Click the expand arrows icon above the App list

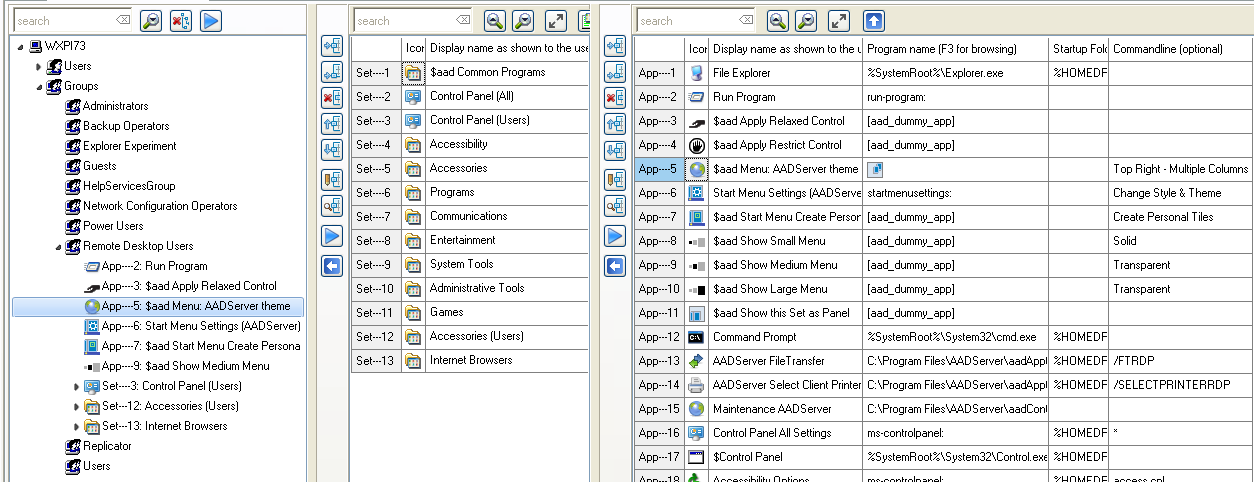pos(840,20)
